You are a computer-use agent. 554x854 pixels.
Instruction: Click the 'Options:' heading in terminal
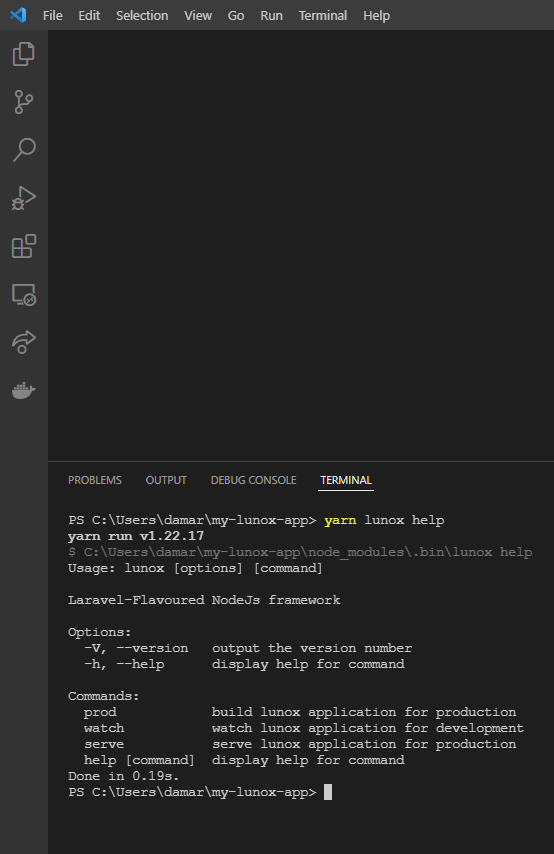(100, 632)
